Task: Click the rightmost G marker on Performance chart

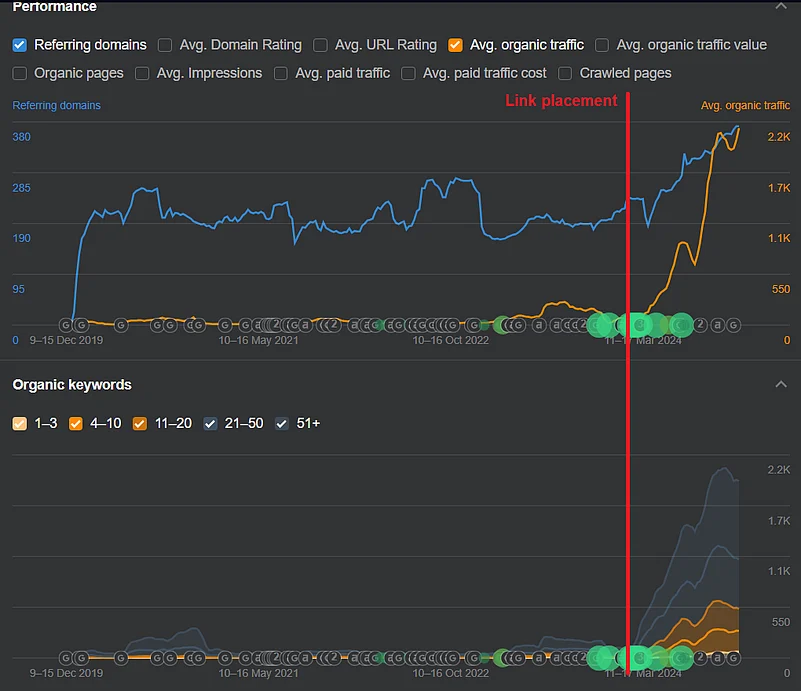Action: [733, 325]
